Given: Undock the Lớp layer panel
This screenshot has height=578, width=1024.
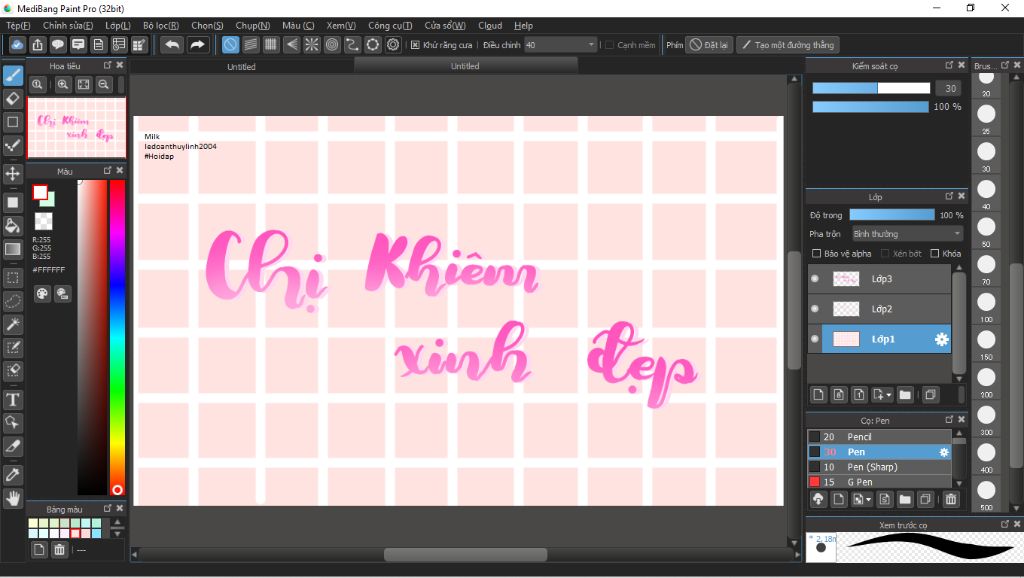Looking at the screenshot, I should pos(949,196).
